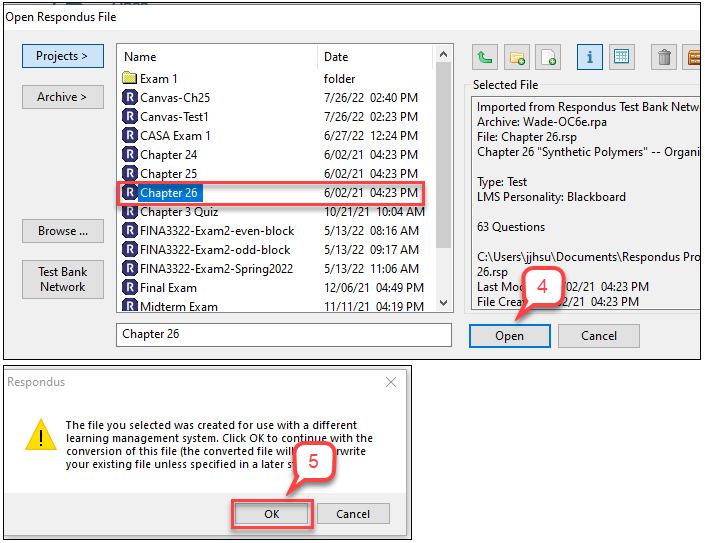Select the FINA3322-Exam2-odd-block file
Screen dimensions: 705x543
(274, 249)
